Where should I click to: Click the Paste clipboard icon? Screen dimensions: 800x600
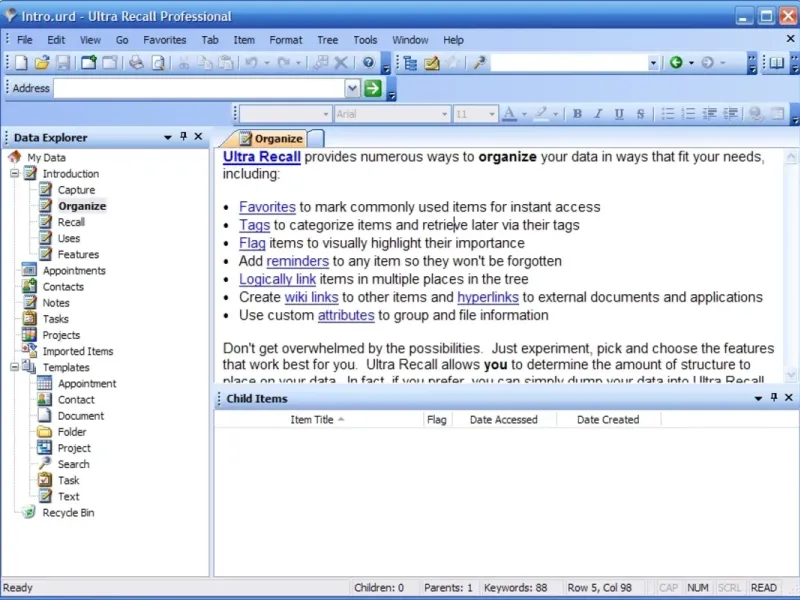pos(226,63)
